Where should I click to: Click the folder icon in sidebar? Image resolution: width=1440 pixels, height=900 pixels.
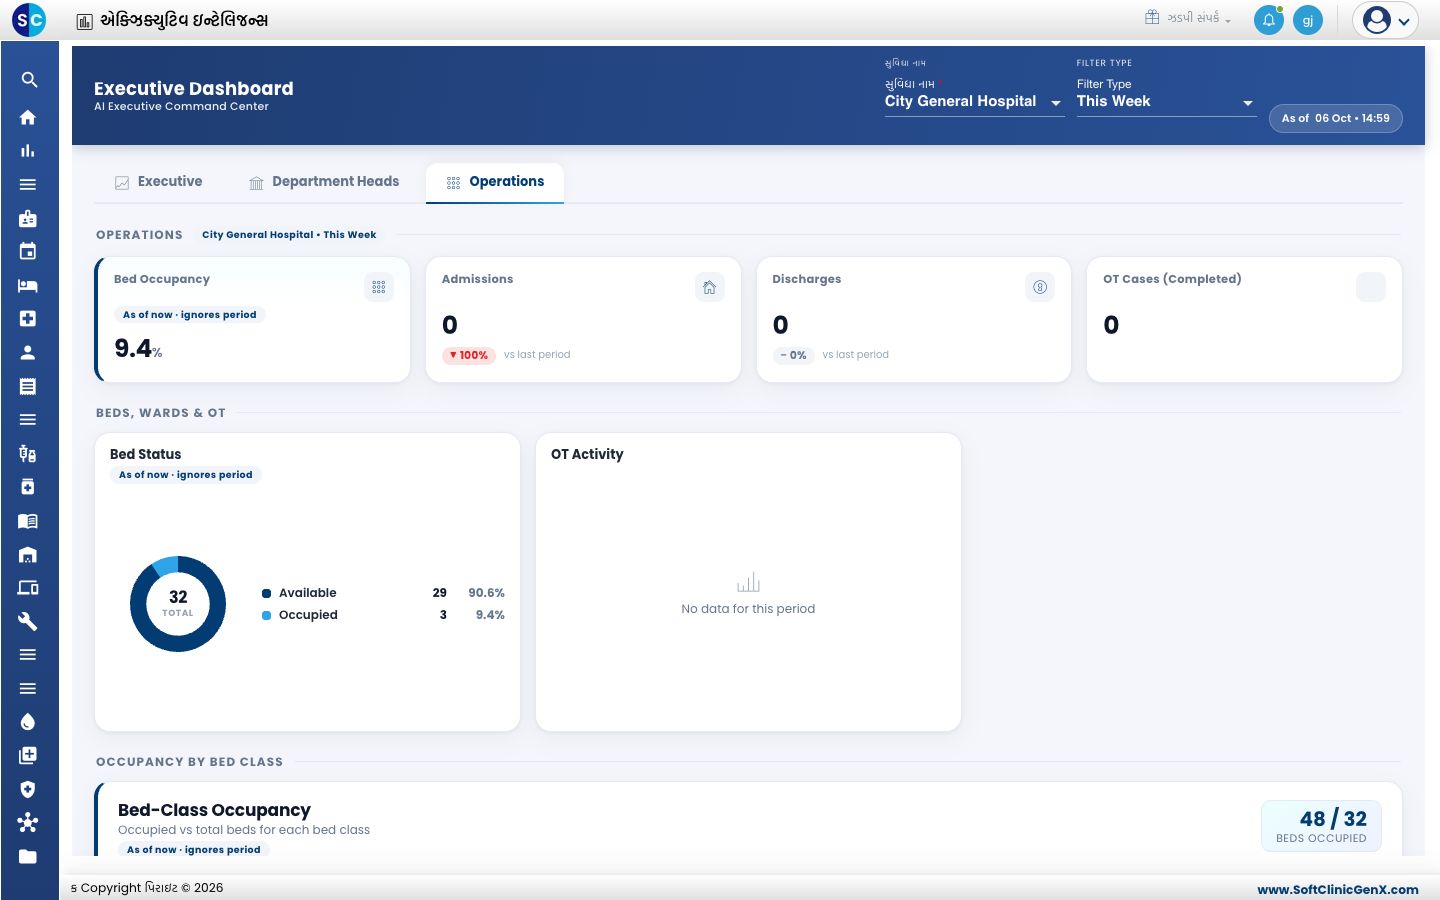pyautogui.click(x=28, y=856)
